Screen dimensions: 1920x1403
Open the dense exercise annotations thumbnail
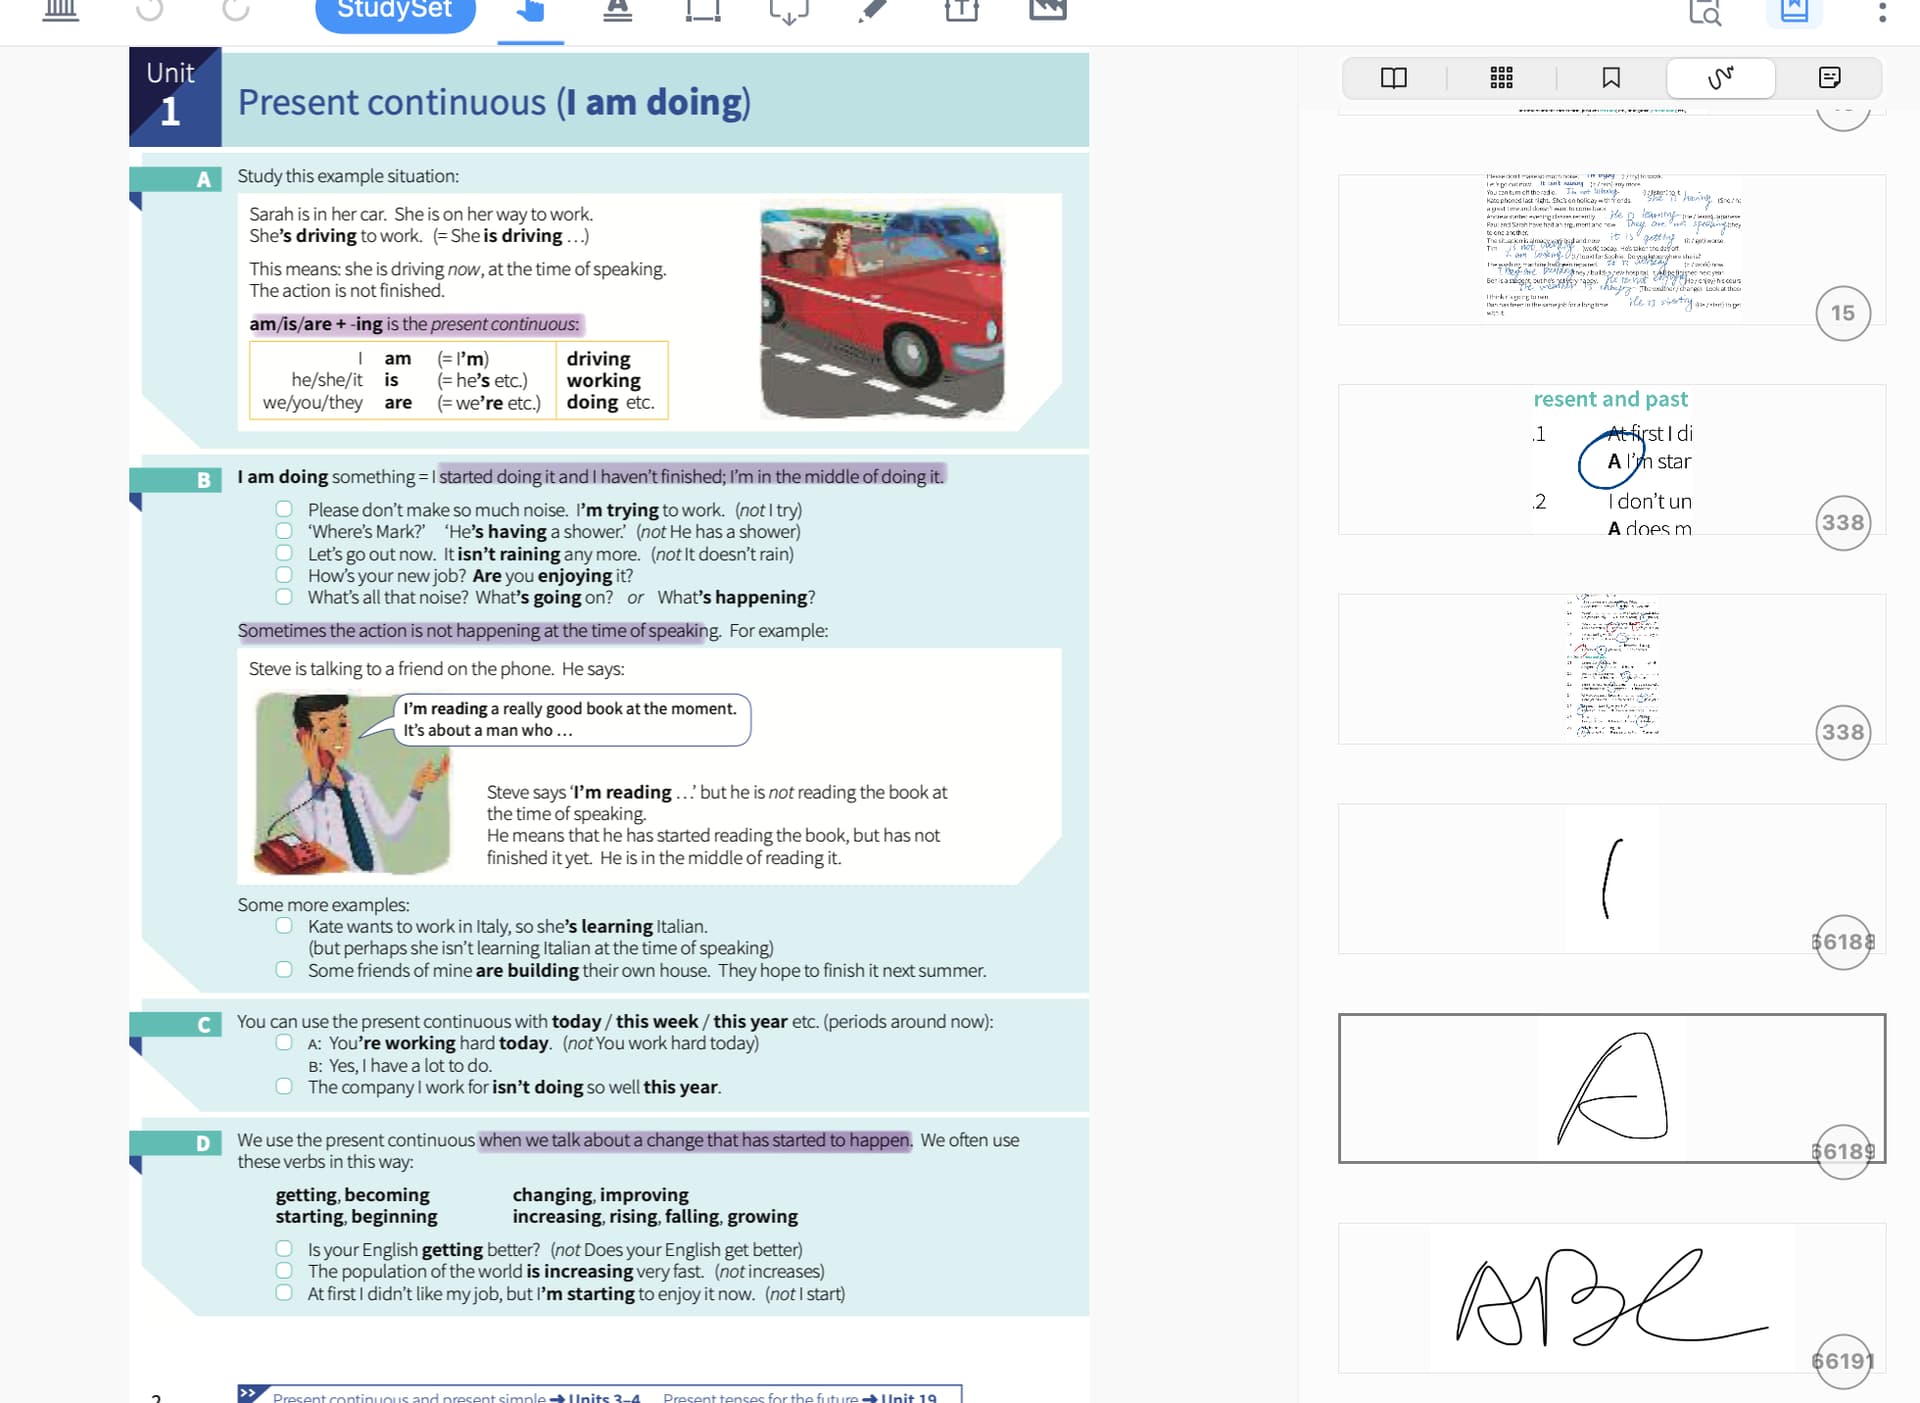coord(1612,669)
